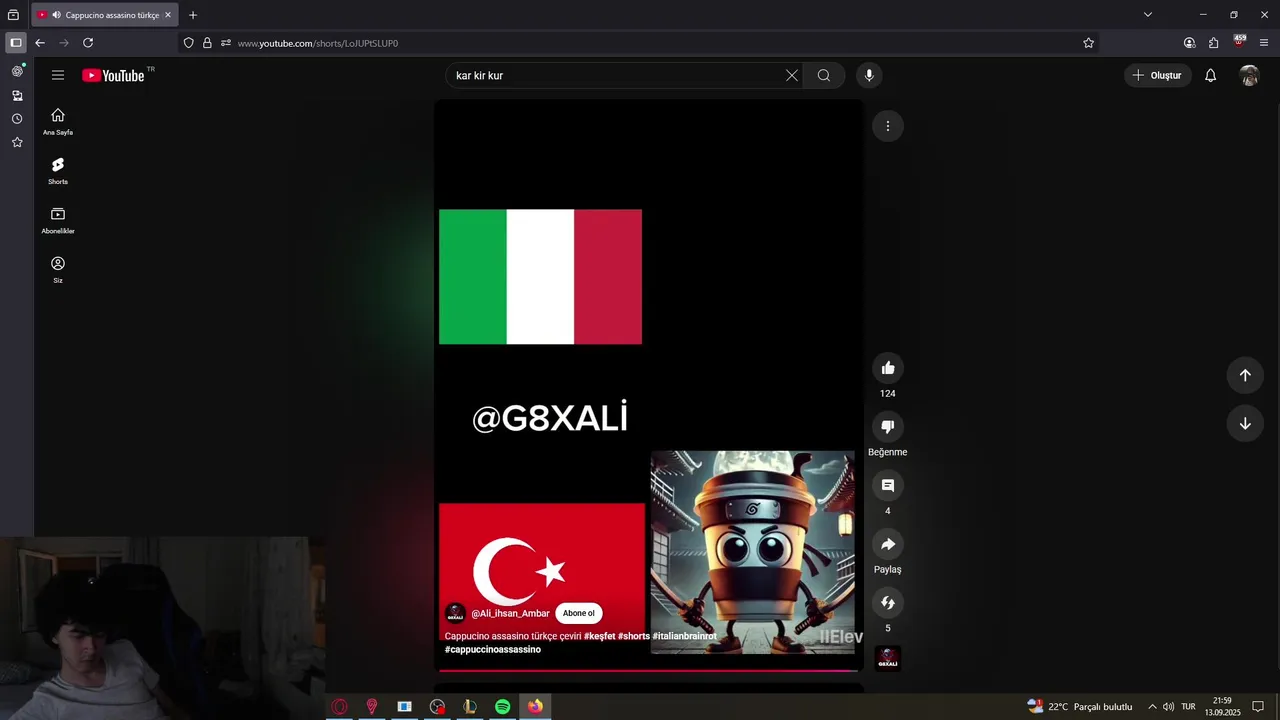Go to the next Short with down arrow

[1245, 423]
